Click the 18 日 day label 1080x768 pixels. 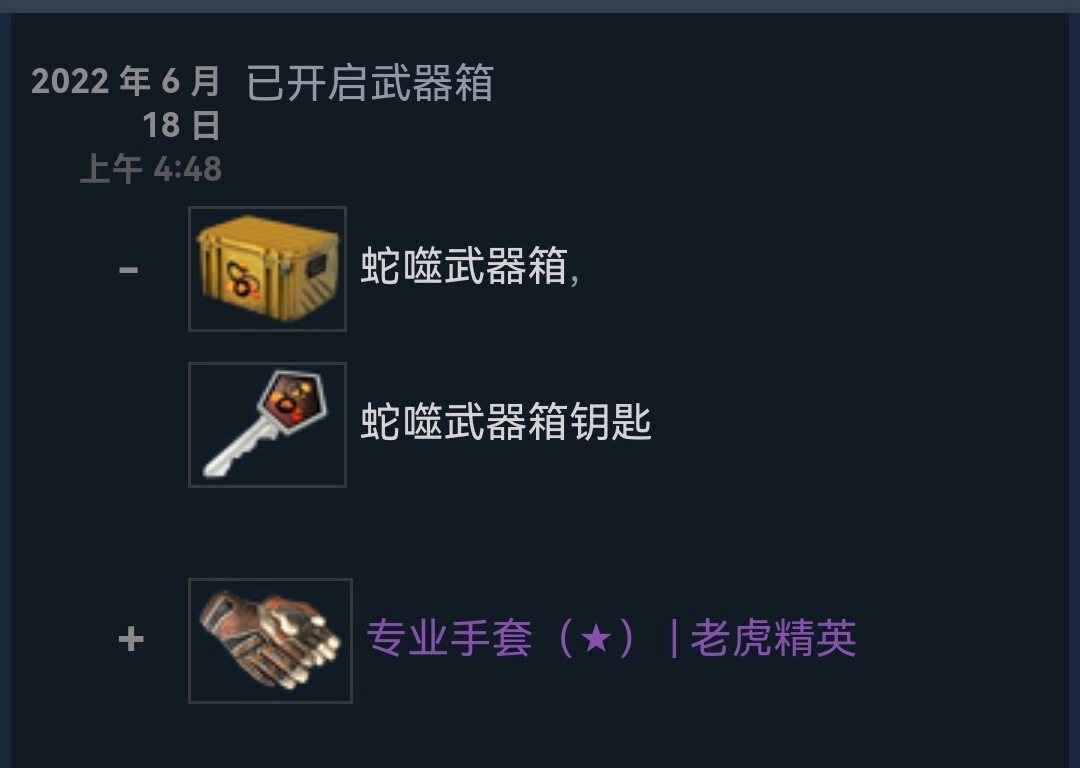(181, 125)
